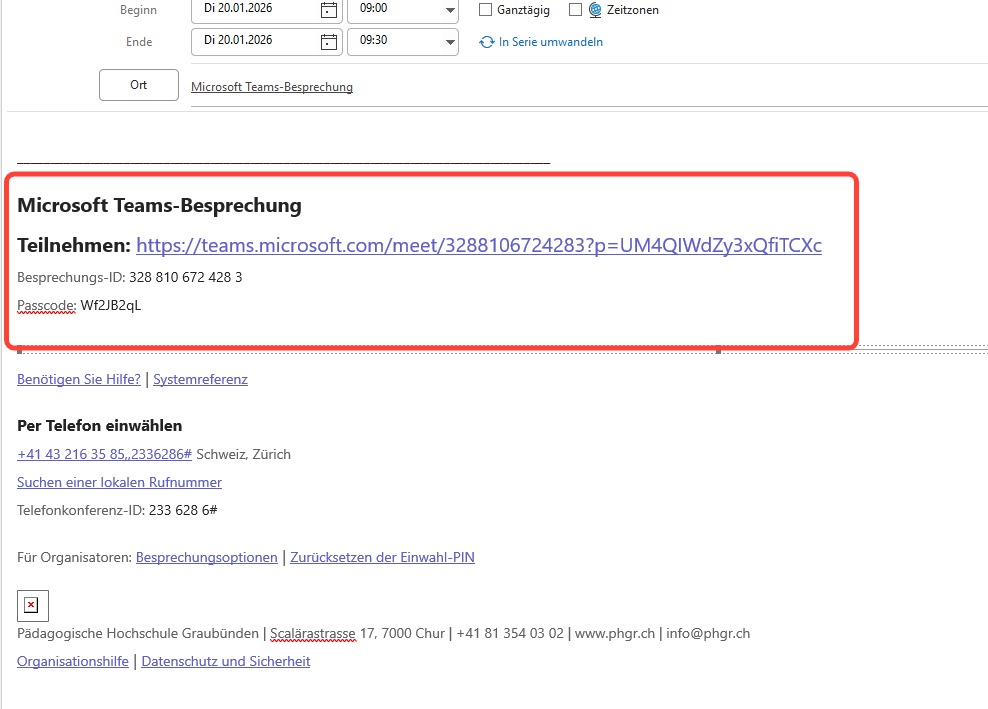Click the Ende label
The image size is (988, 709).
139,42
